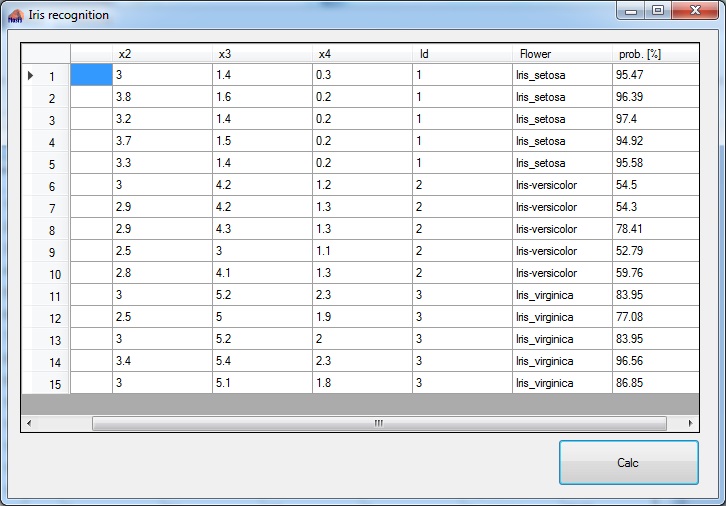The width and height of the screenshot is (726, 506).
Task: Click the Iris recognition app icon in title bar
Action: point(15,16)
